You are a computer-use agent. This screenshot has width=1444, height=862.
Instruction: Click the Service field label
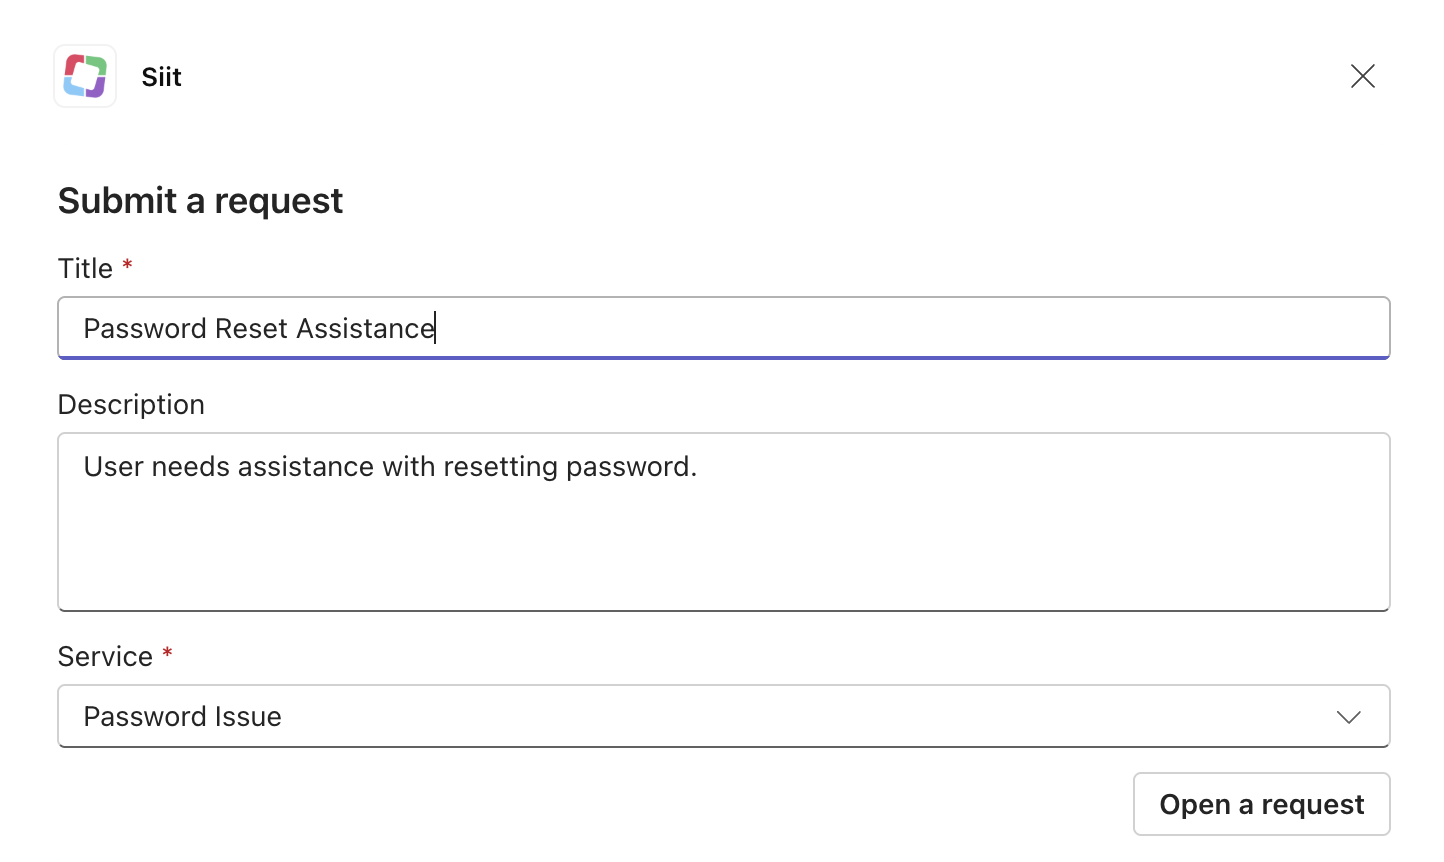pos(105,656)
